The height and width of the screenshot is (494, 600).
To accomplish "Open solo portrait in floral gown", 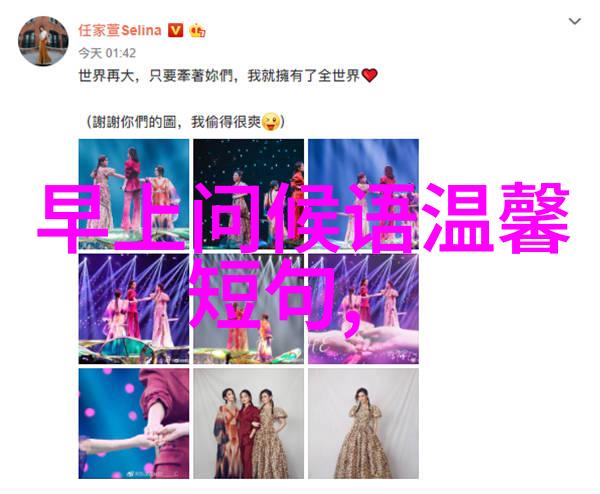I will (x=364, y=424).
